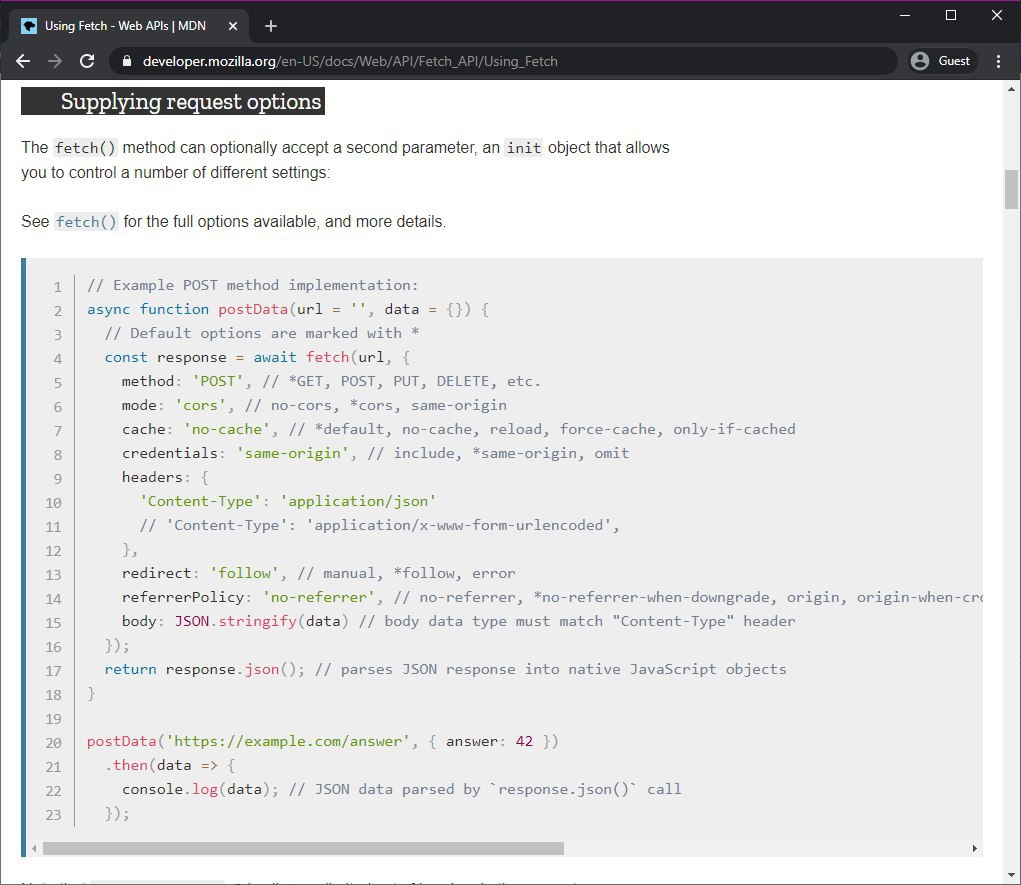Maximize the browser window
This screenshot has width=1021, height=885.
pyautogui.click(x=951, y=15)
